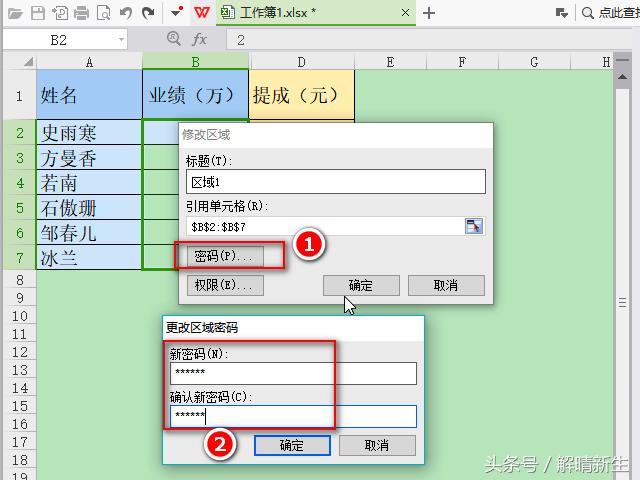This screenshot has height=480, width=640.
Task: Click the open folder icon in toolbar
Action: pyautogui.click(x=15, y=13)
